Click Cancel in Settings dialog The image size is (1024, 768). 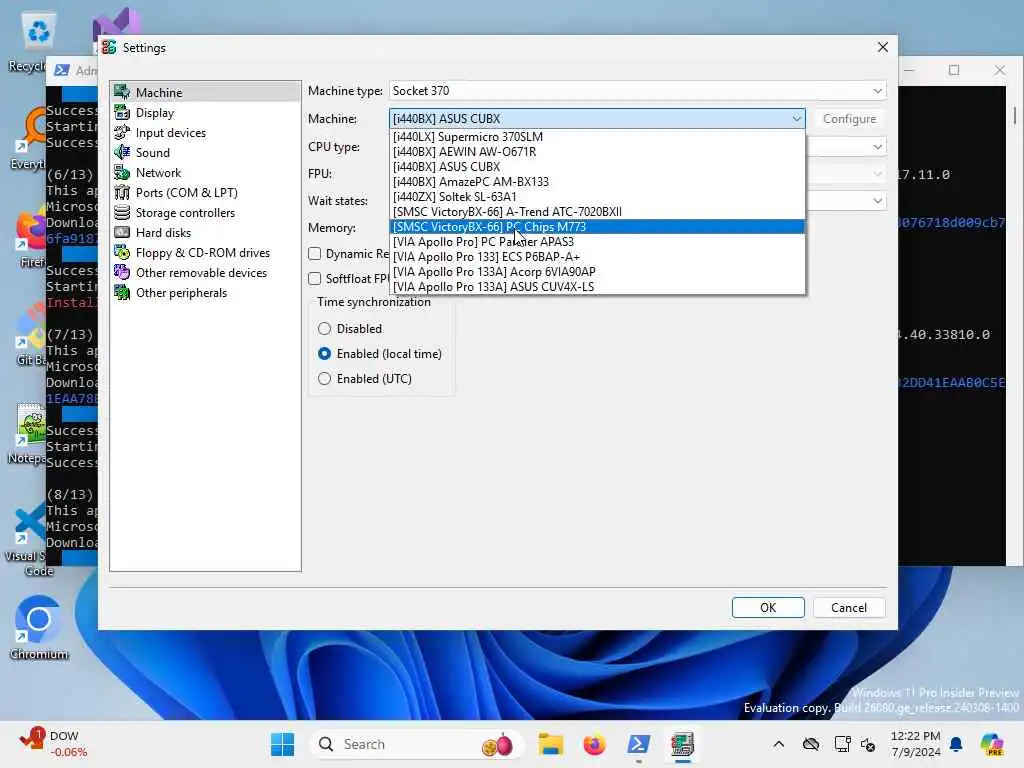click(849, 607)
